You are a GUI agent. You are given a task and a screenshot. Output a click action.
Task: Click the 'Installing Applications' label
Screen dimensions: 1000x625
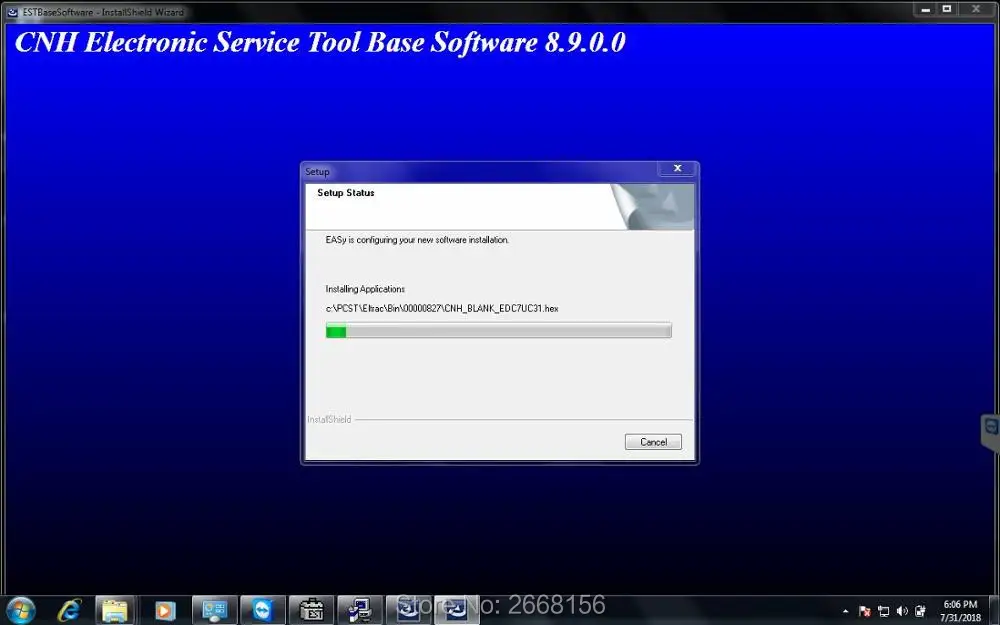[365, 289]
